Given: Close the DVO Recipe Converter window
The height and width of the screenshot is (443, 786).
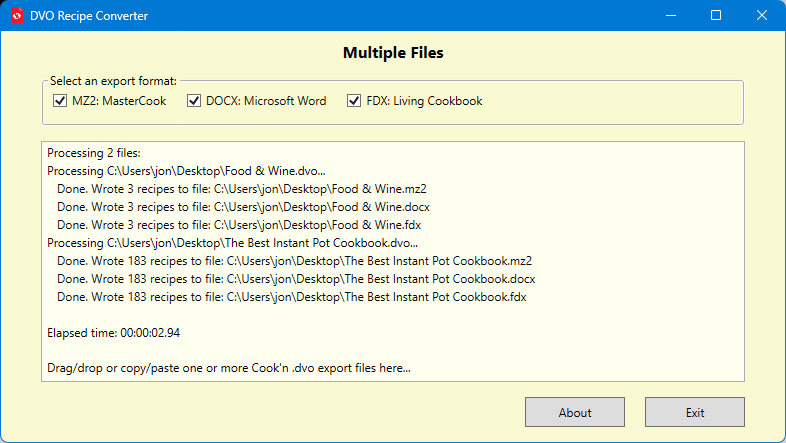Looking at the screenshot, I should (762, 16).
